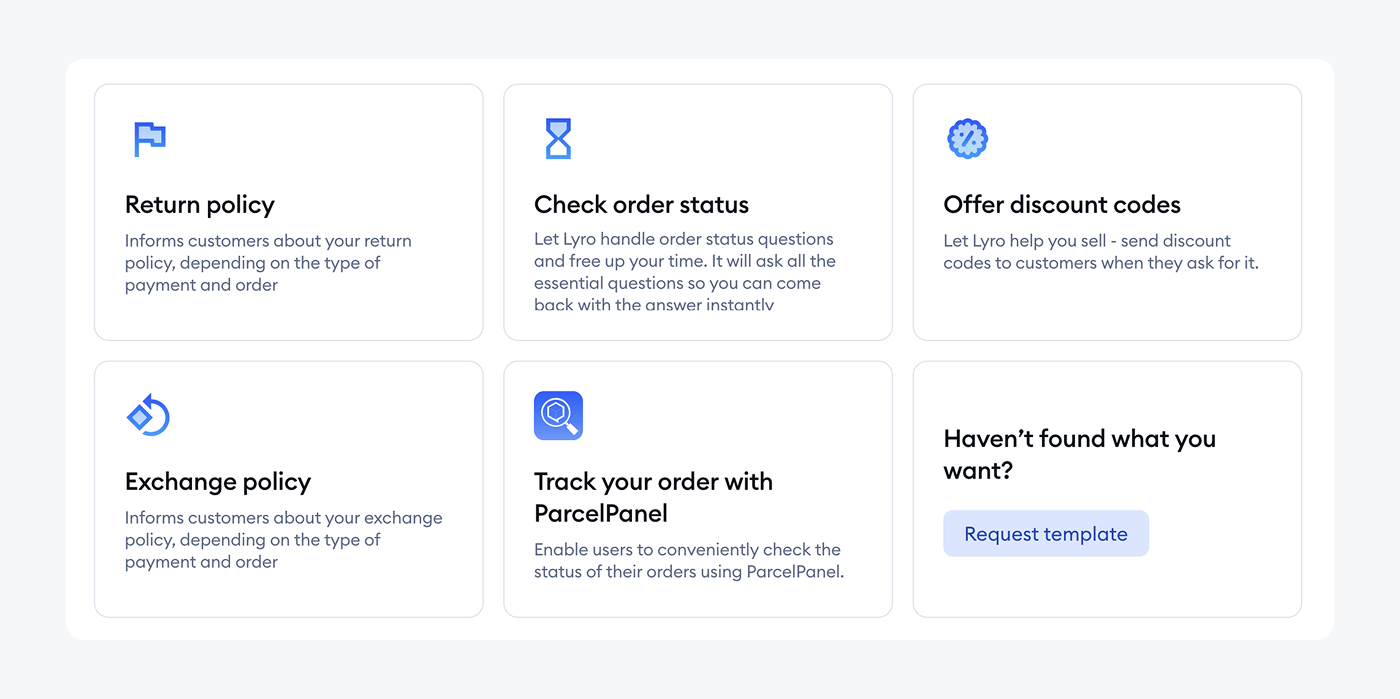Click the Exchange policy rotate icon
The width and height of the screenshot is (1400, 699).
[x=149, y=415]
